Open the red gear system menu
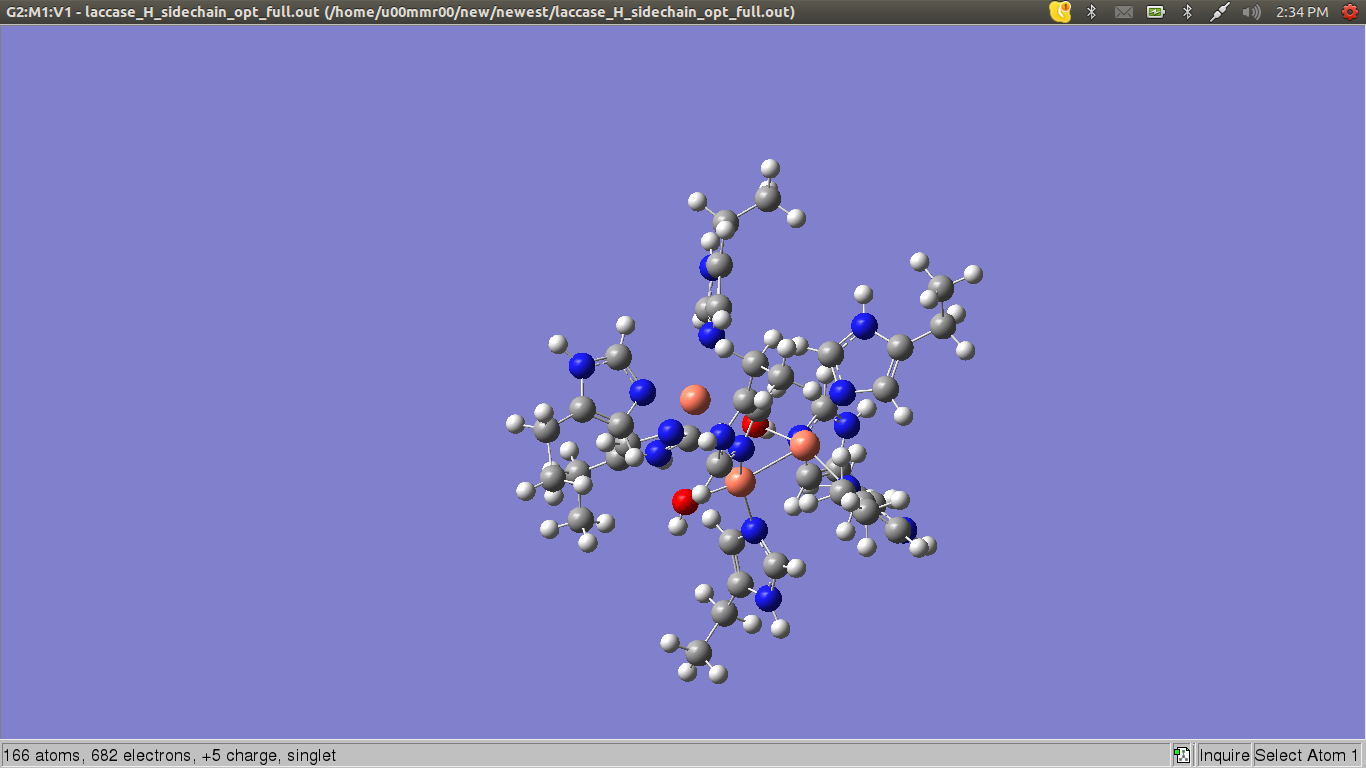Viewport: 1366px width, 768px height. pyautogui.click(x=1349, y=12)
